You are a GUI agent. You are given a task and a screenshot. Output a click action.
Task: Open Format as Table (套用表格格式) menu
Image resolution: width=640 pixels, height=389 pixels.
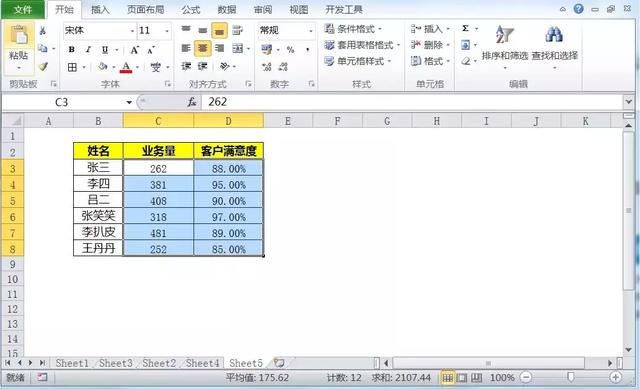tap(362, 45)
